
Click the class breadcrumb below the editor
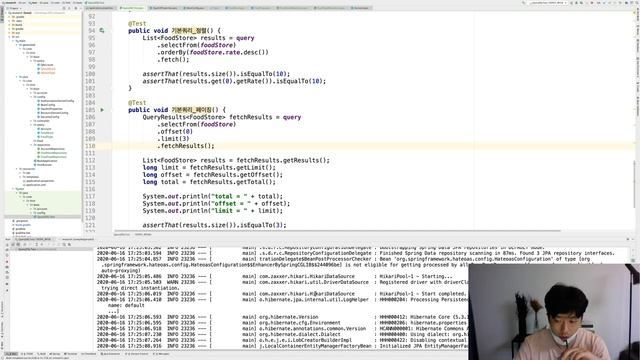122,234
